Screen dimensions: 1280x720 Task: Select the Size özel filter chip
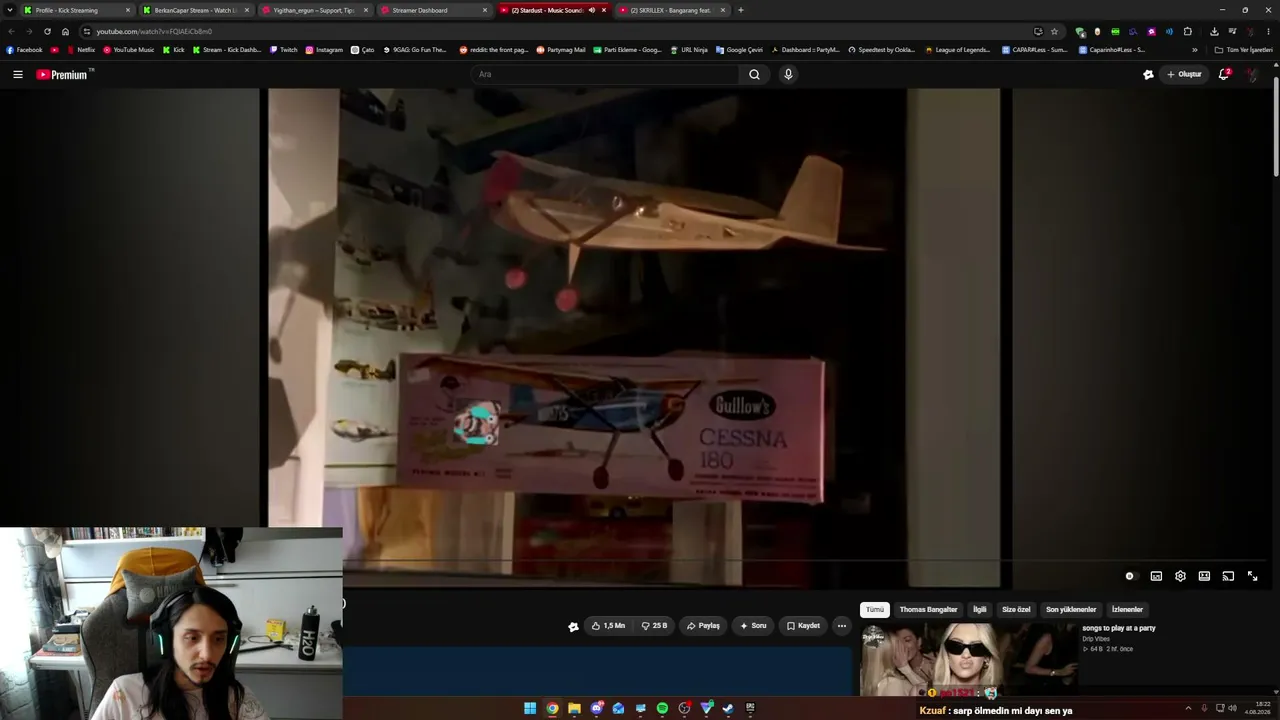pyautogui.click(x=1016, y=609)
